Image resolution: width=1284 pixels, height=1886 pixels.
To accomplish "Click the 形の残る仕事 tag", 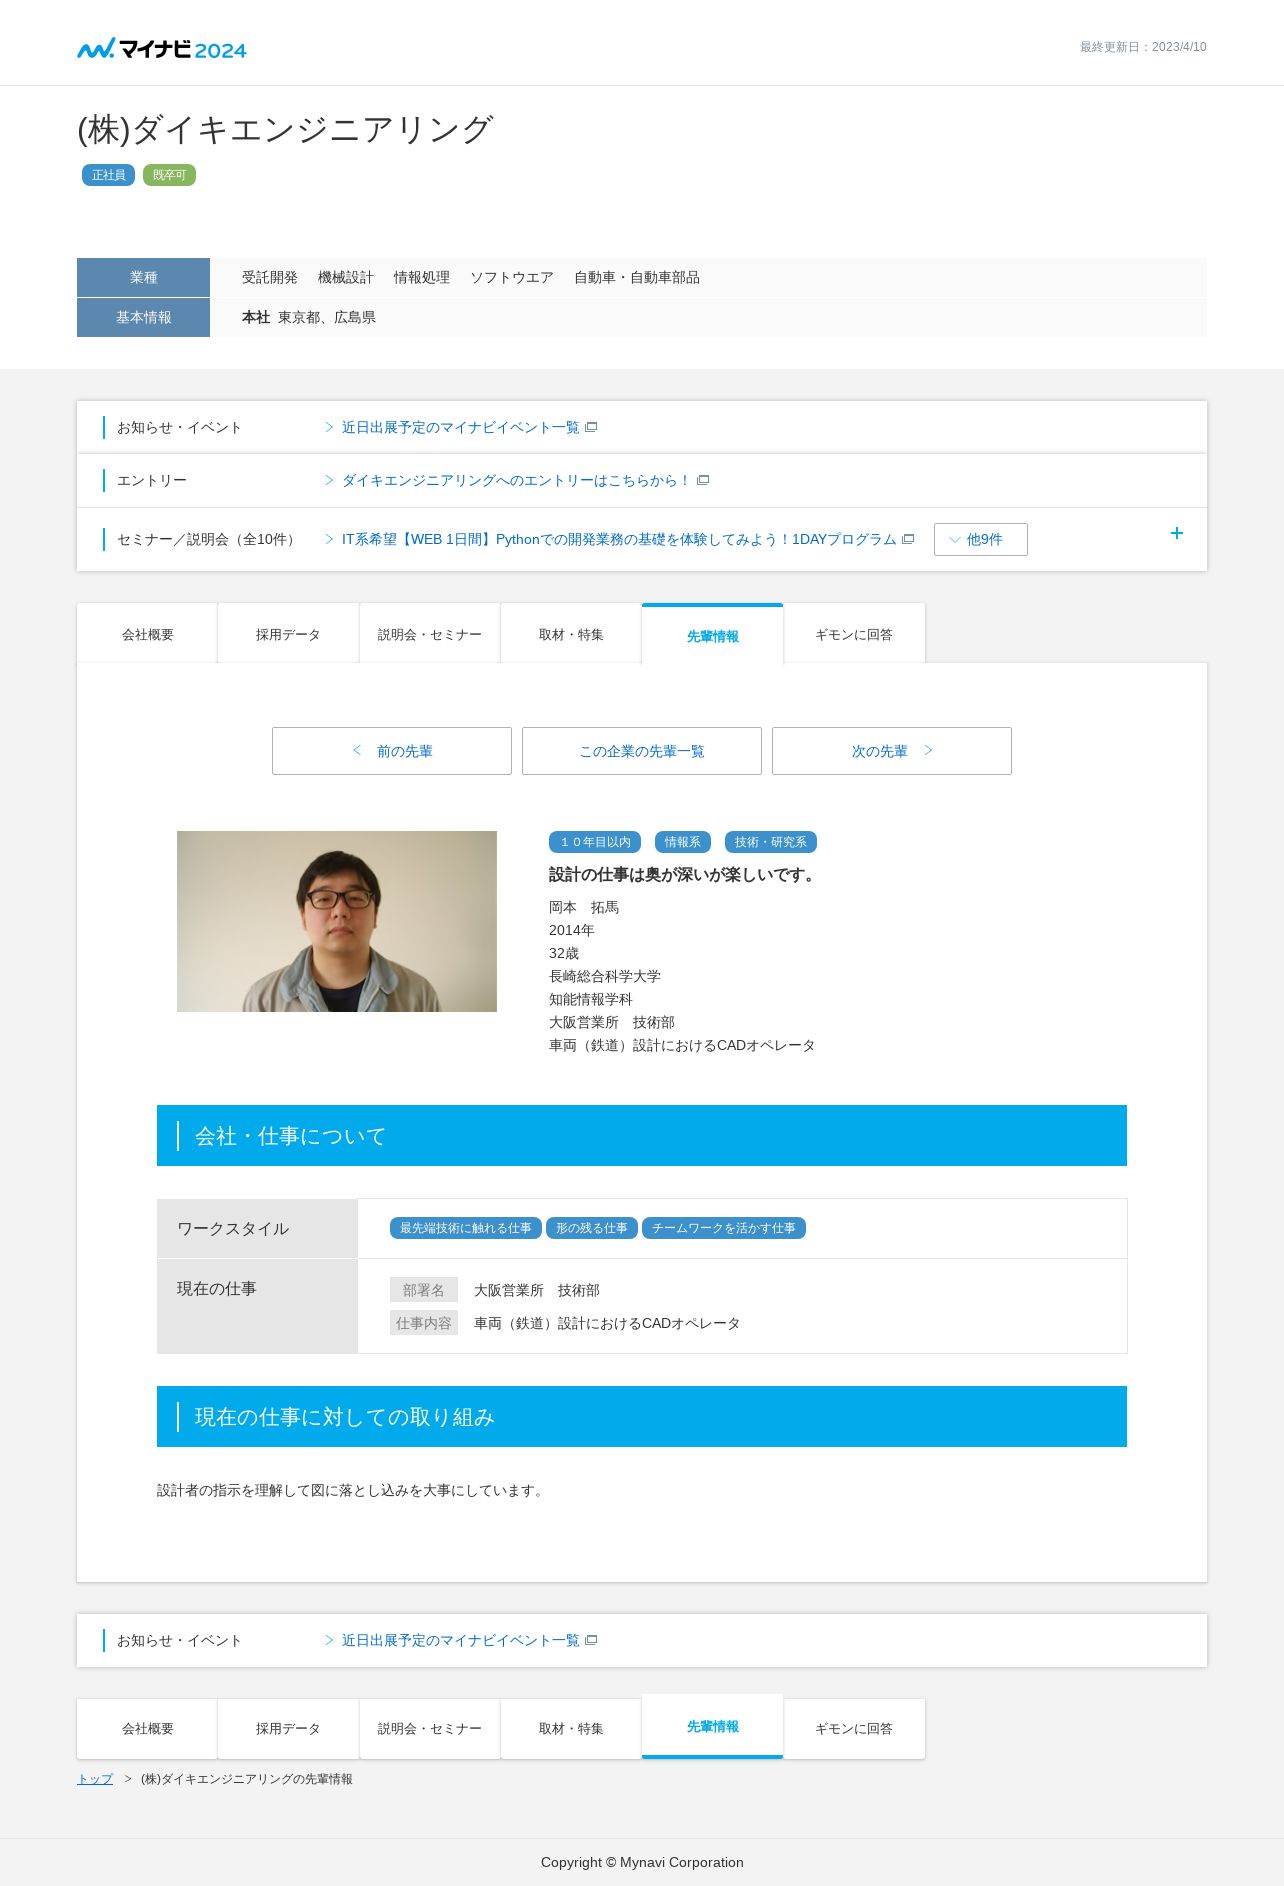I will 592,1228.
